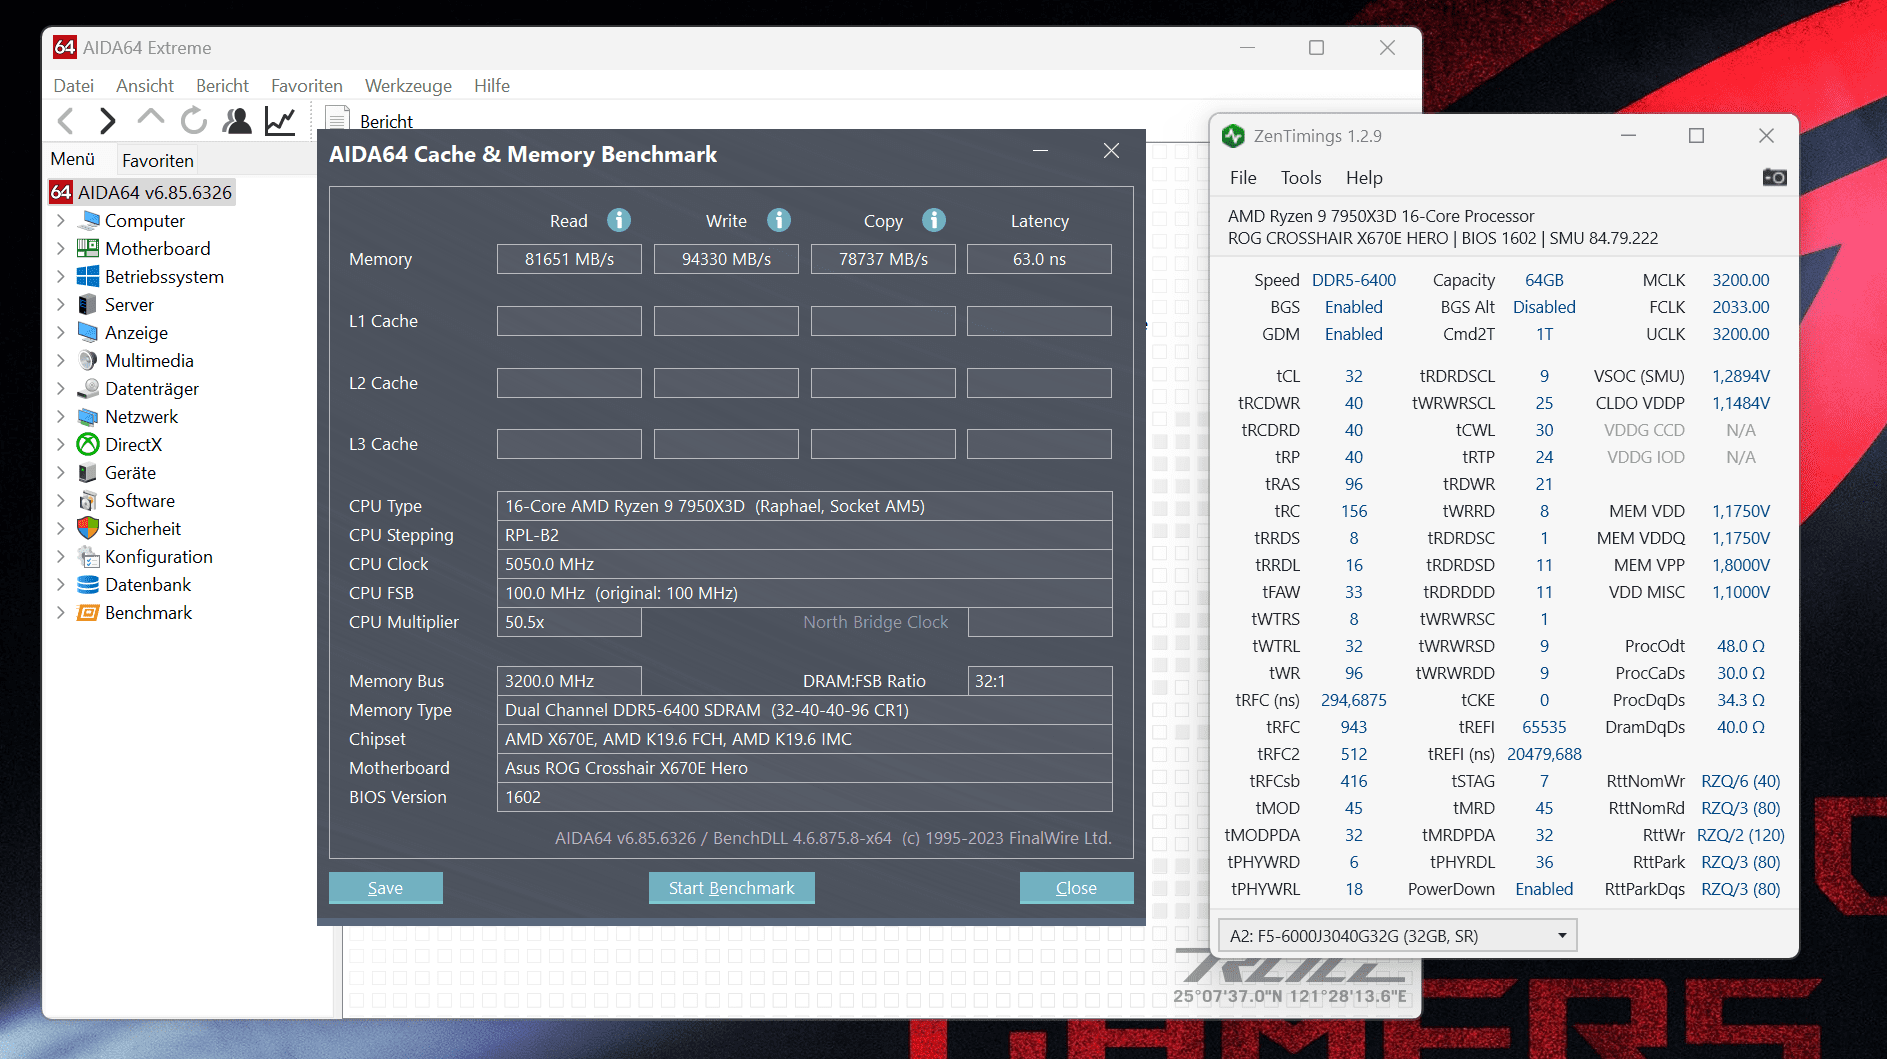The width and height of the screenshot is (1887, 1059).
Task: Click the Close button in benchmark dialog
Action: (x=1076, y=888)
